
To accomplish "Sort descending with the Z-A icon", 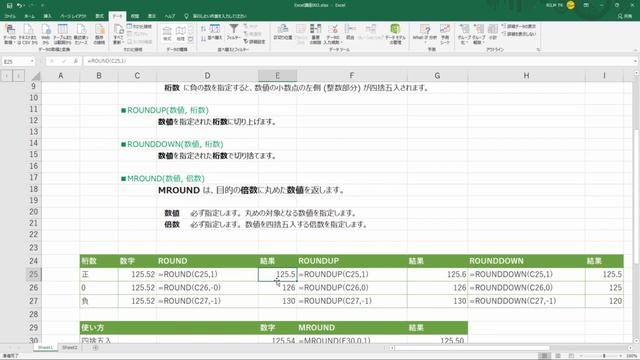I will pyautogui.click(x=203, y=38).
